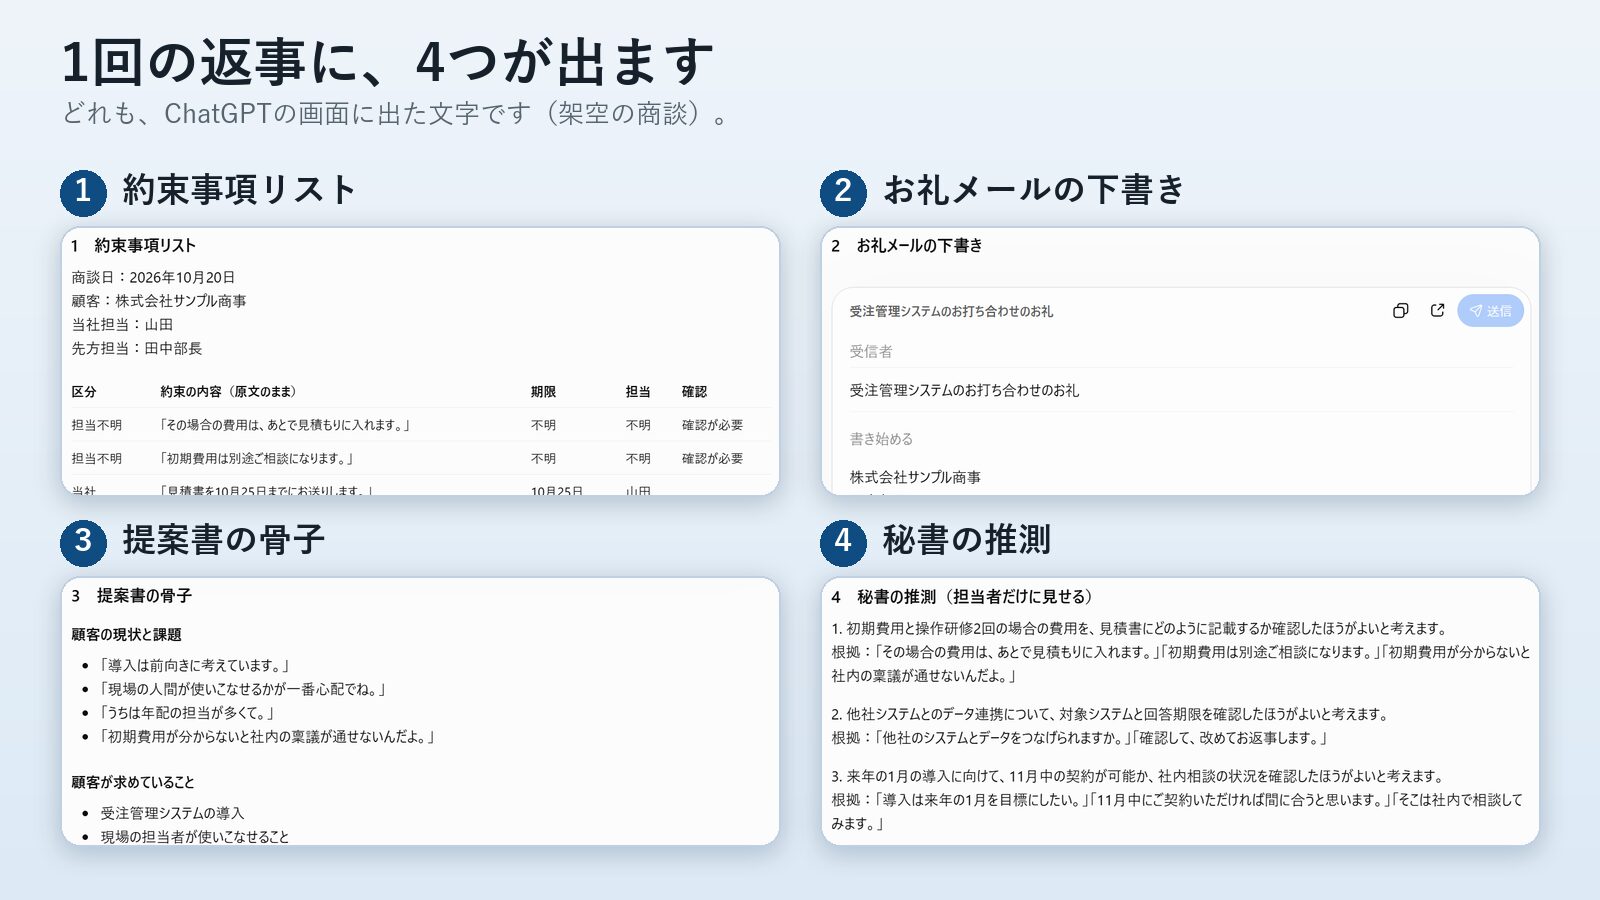The height and width of the screenshot is (900, 1600).
Task: Select bullet 「初期費用が分からないと社内の稟議が通せないんだよ。」
Action: tap(268, 737)
